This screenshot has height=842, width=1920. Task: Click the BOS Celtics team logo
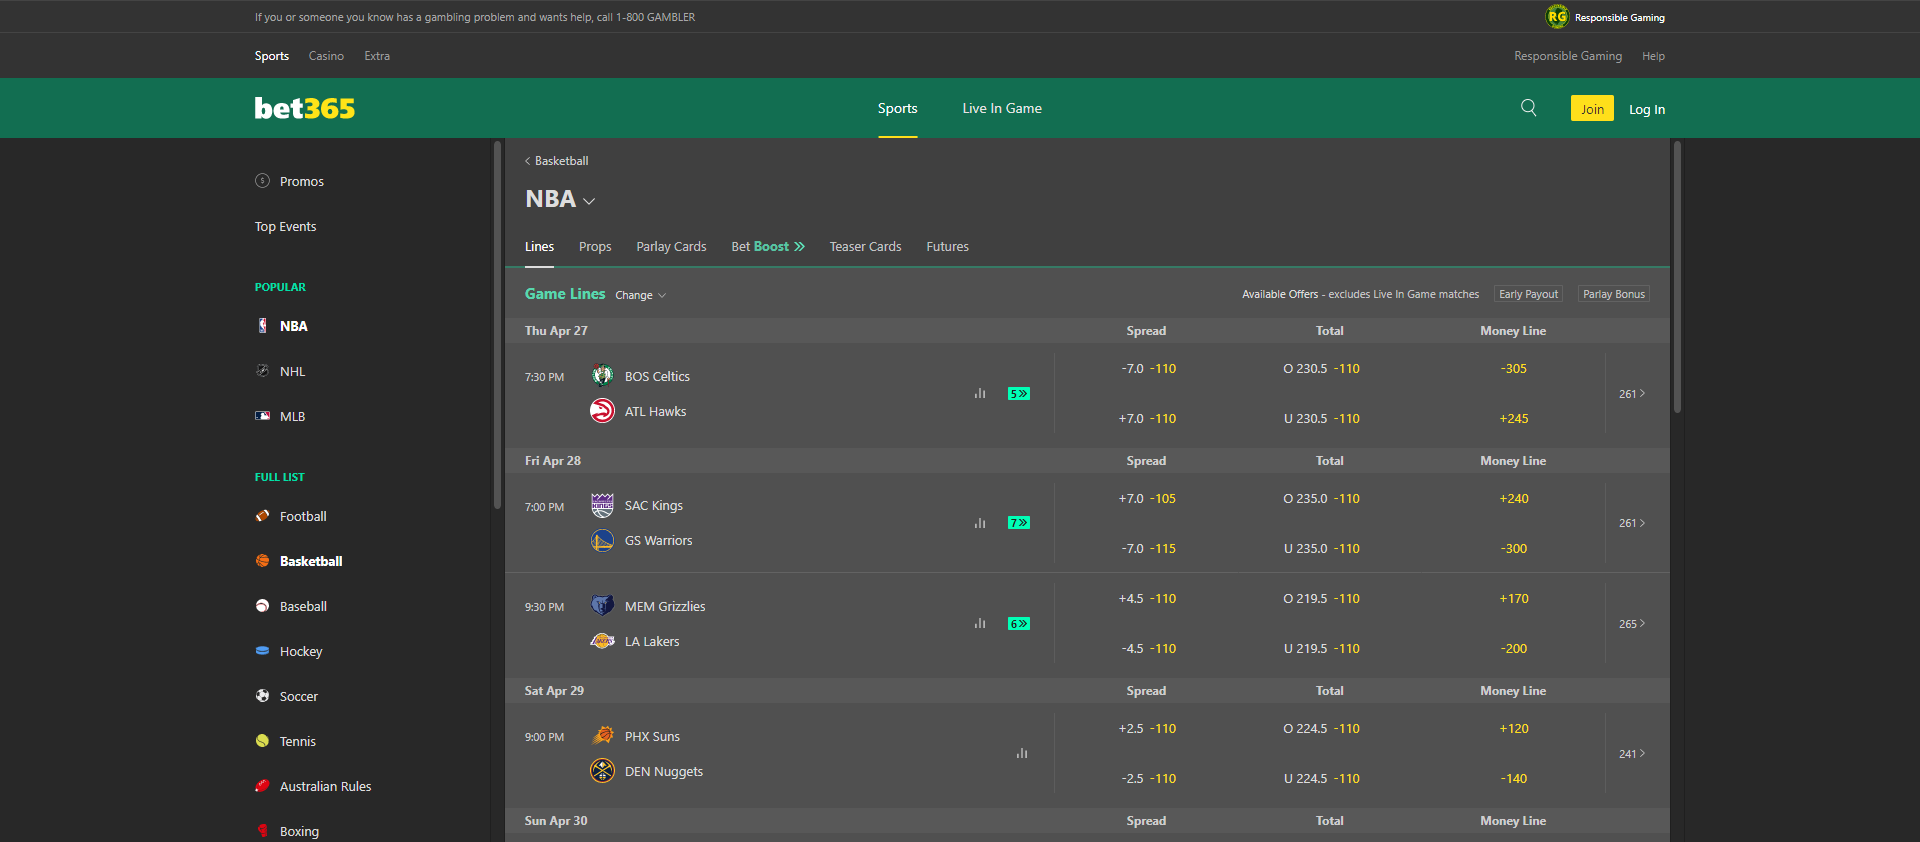[602, 376]
